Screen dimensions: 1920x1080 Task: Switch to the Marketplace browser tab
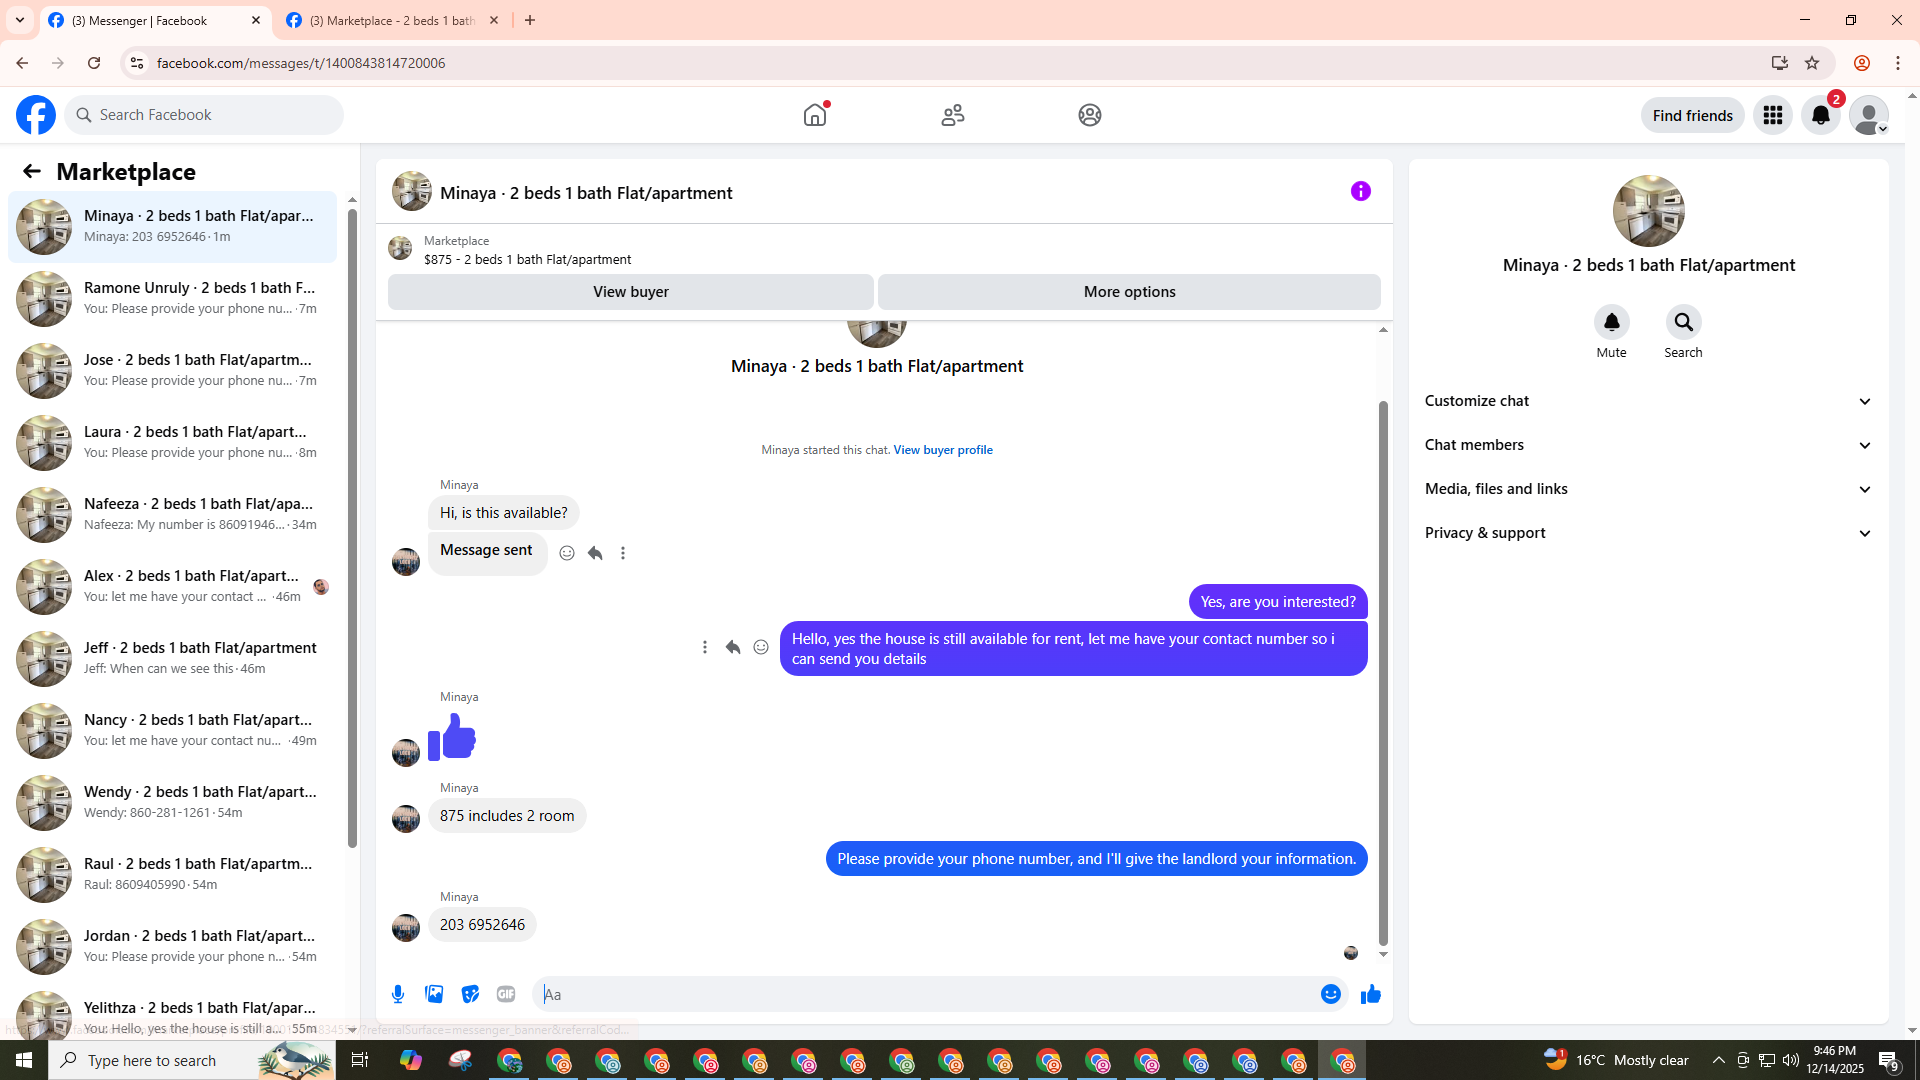tap(392, 20)
